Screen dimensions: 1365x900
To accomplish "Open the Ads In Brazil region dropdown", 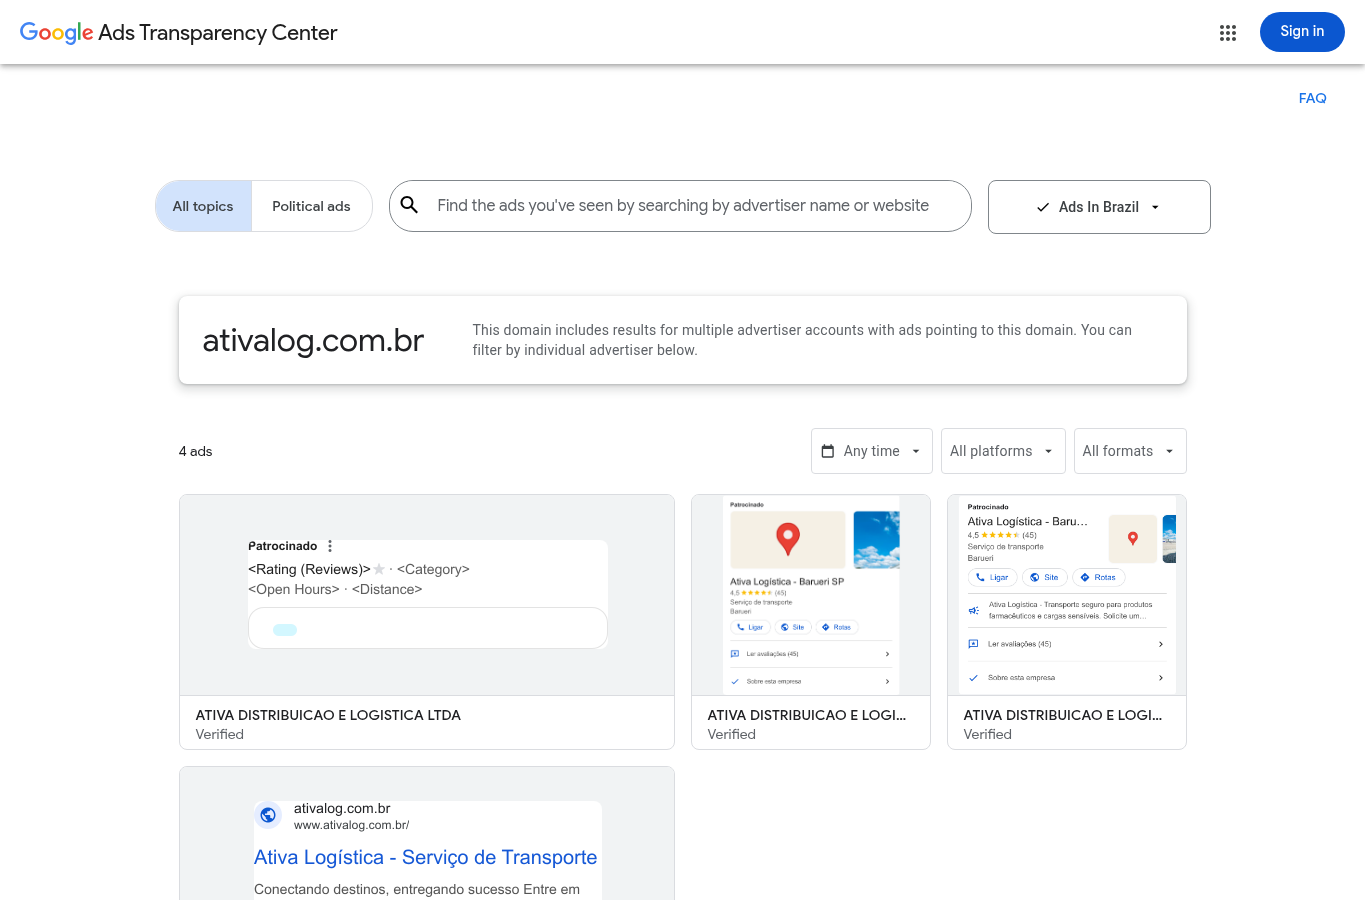I will [x=1099, y=207].
